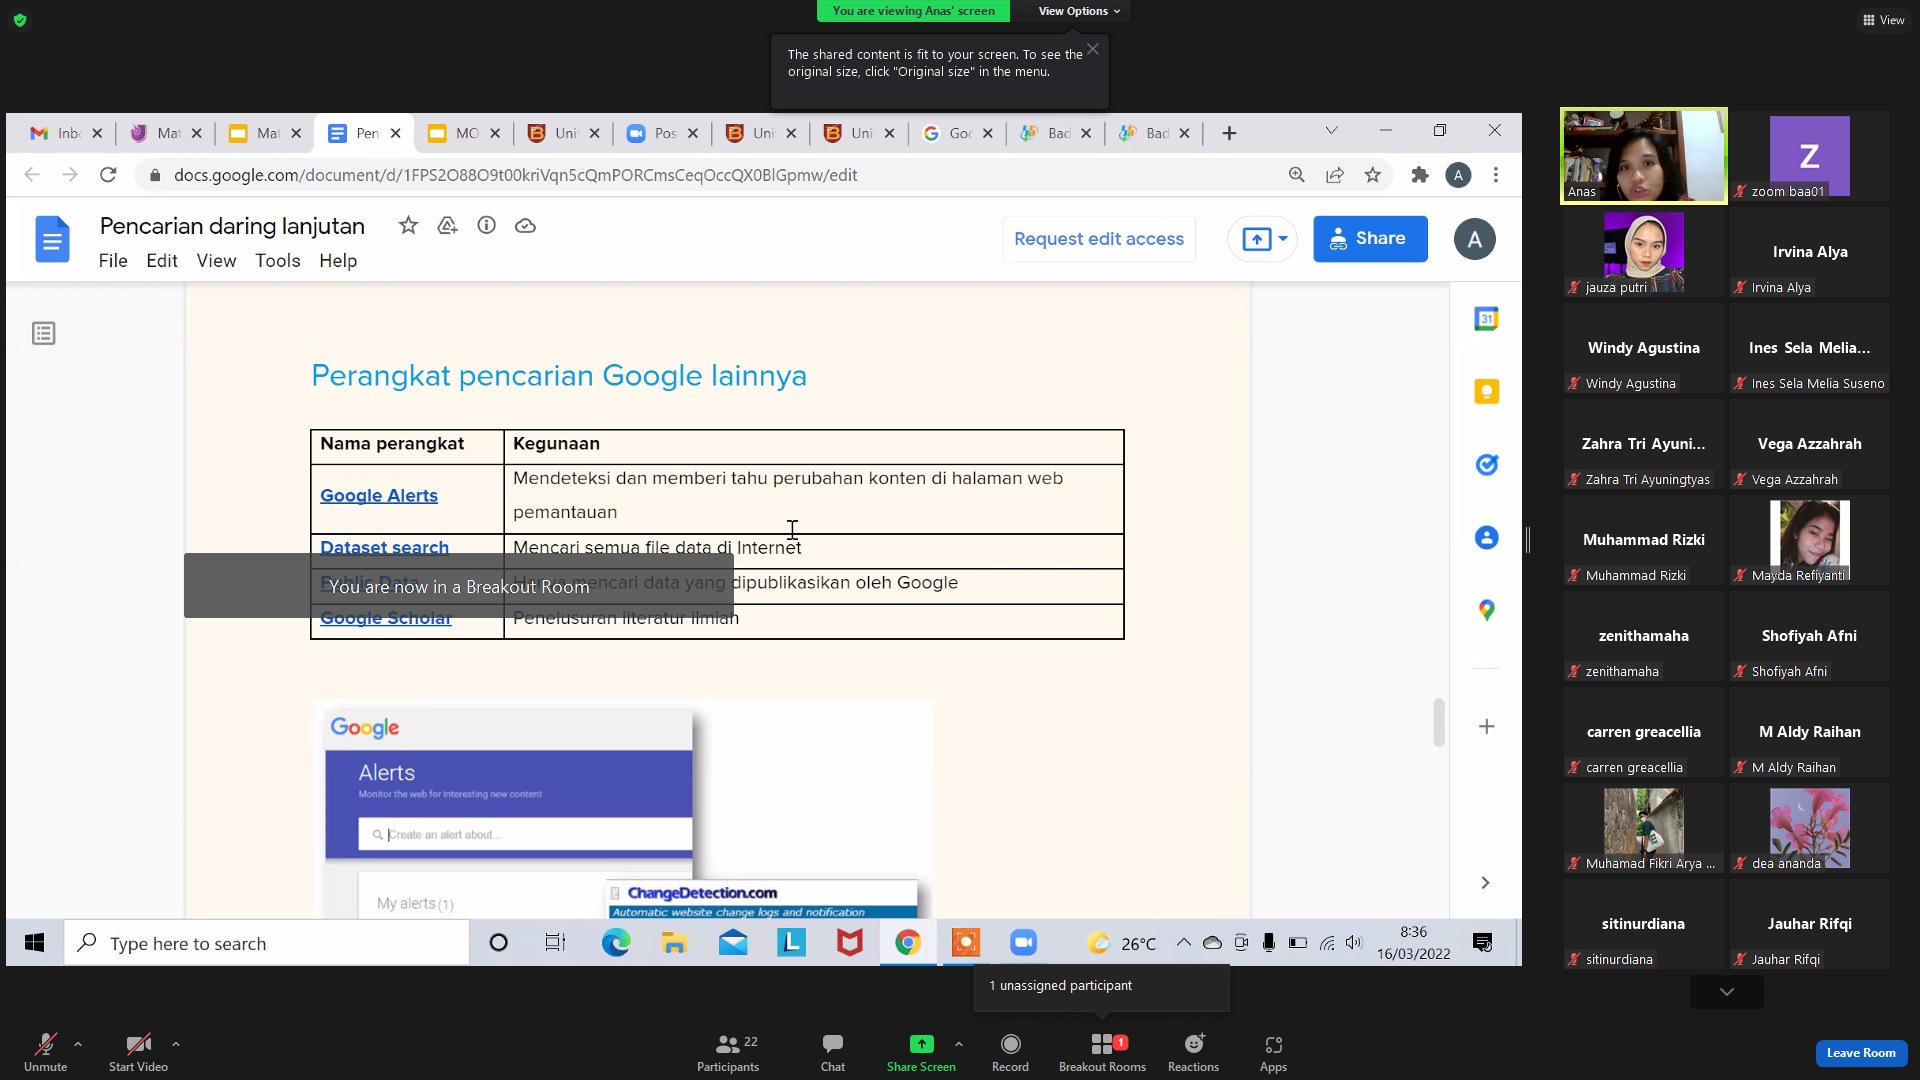Open Zoom Apps
The height and width of the screenshot is (1080, 1920).
[x=1273, y=1052]
